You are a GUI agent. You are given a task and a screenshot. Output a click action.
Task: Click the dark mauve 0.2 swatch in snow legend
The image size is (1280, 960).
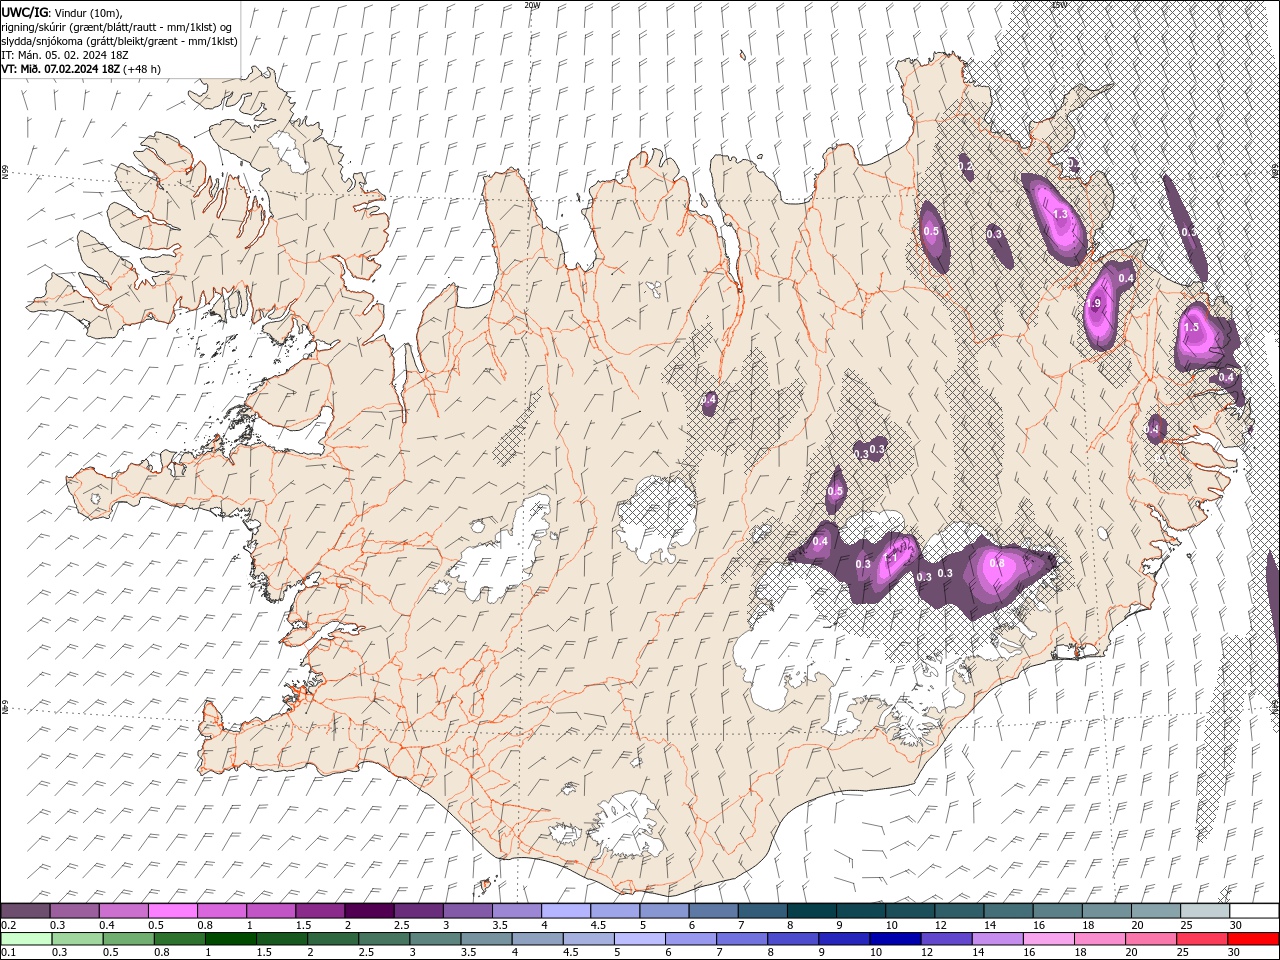click(x=25, y=911)
